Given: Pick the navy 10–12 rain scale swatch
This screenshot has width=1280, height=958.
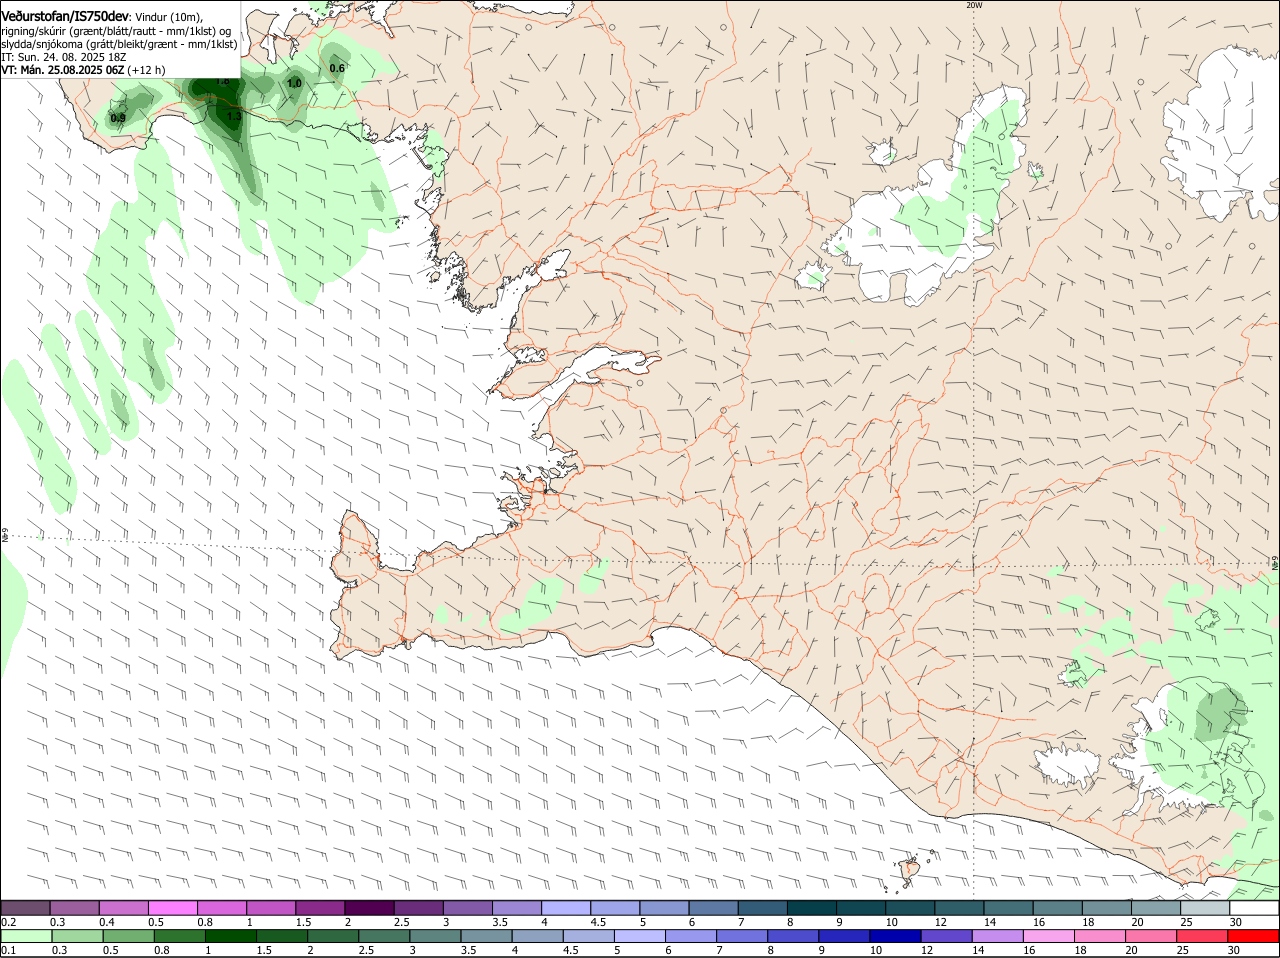Looking at the screenshot, I should 898,936.
